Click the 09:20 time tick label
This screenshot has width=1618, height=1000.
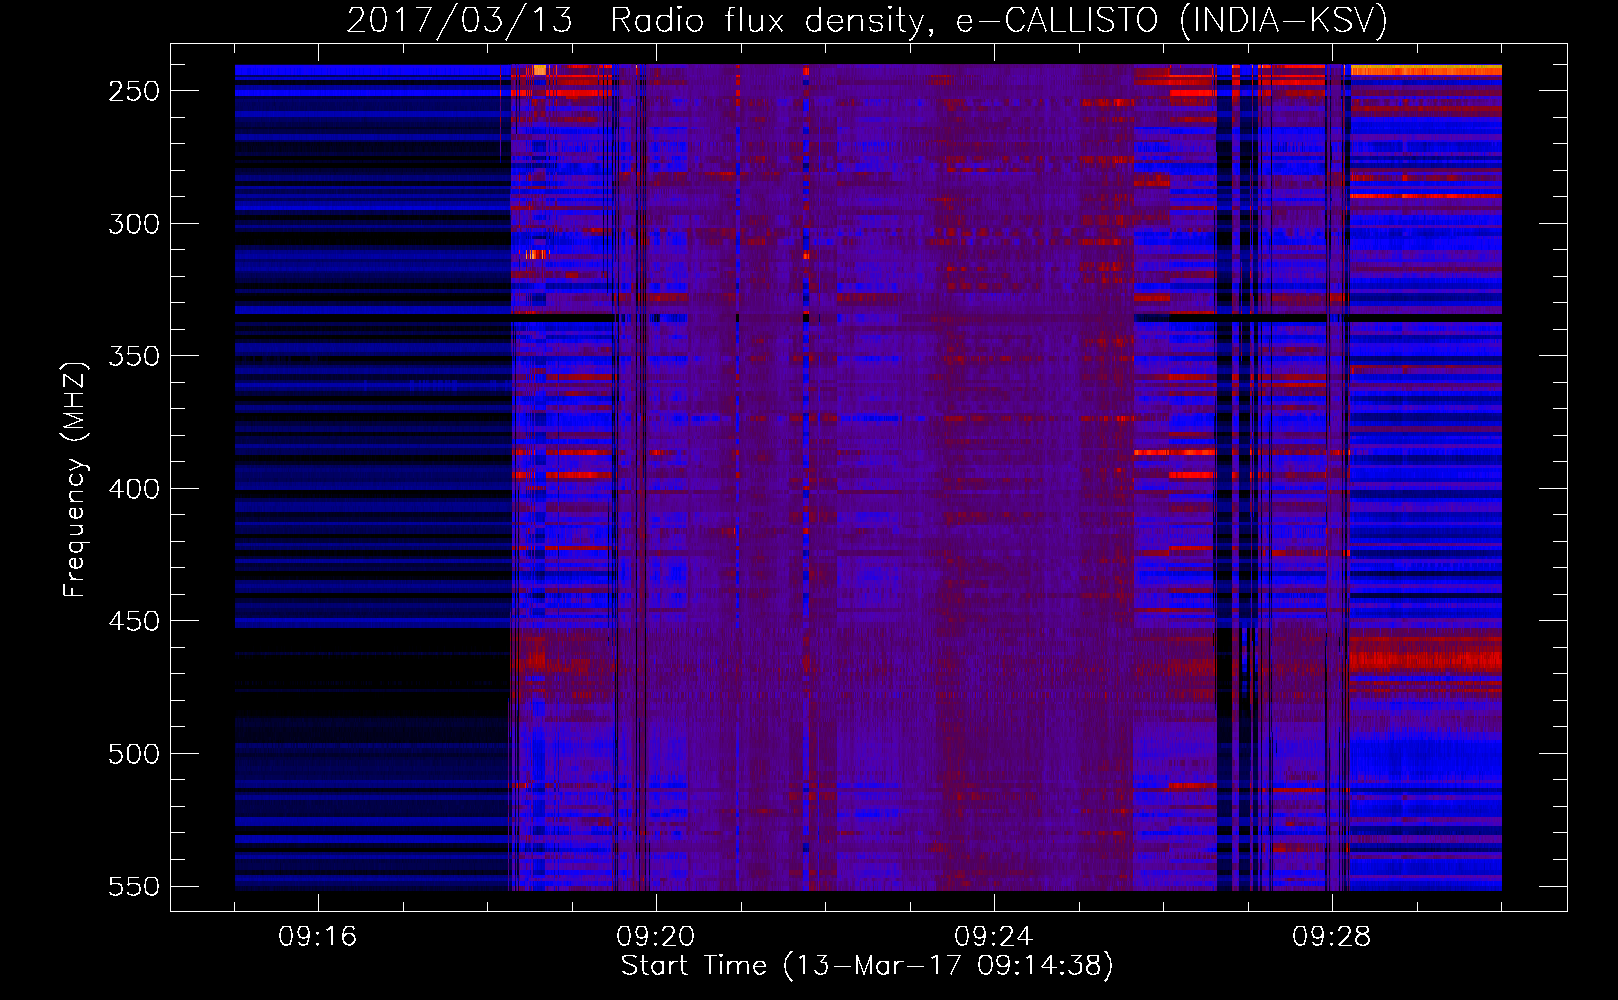coord(656,937)
